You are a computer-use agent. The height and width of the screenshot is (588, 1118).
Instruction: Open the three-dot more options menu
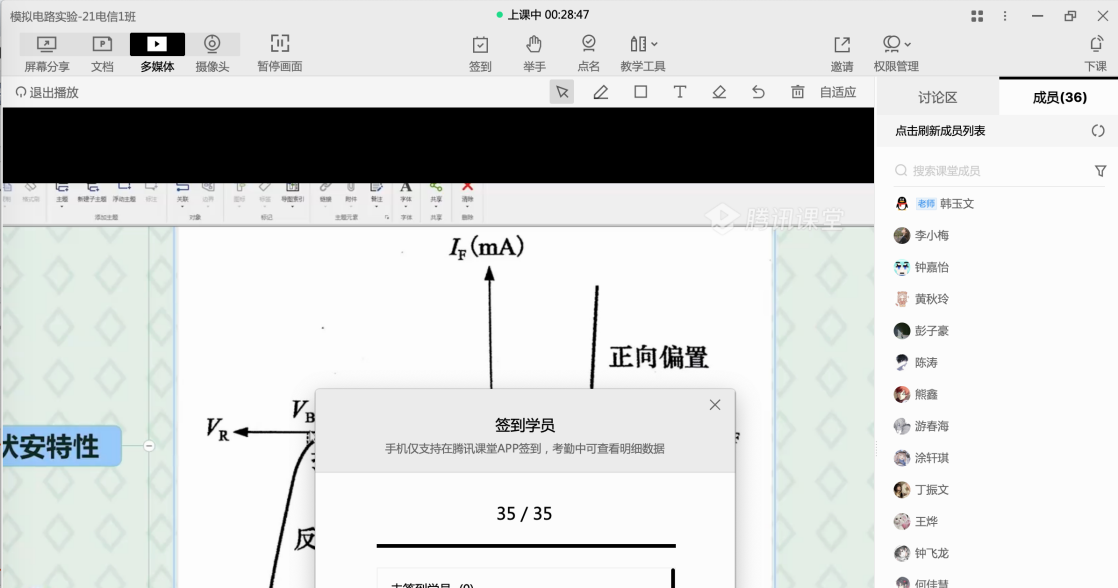point(1005,16)
